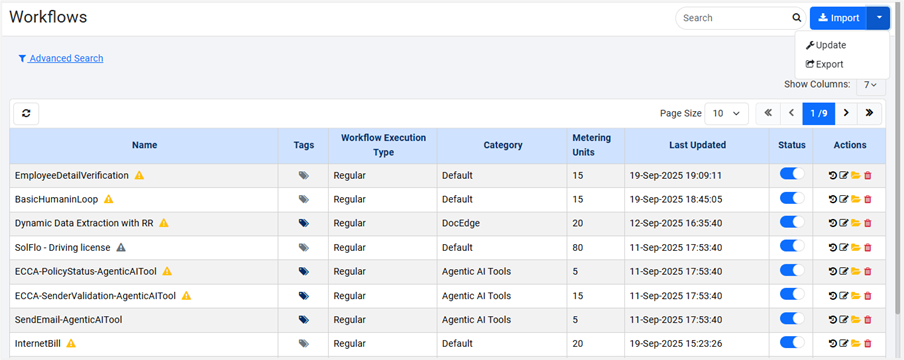Delete the BasicHumaninLoop workflow

[x=868, y=199]
